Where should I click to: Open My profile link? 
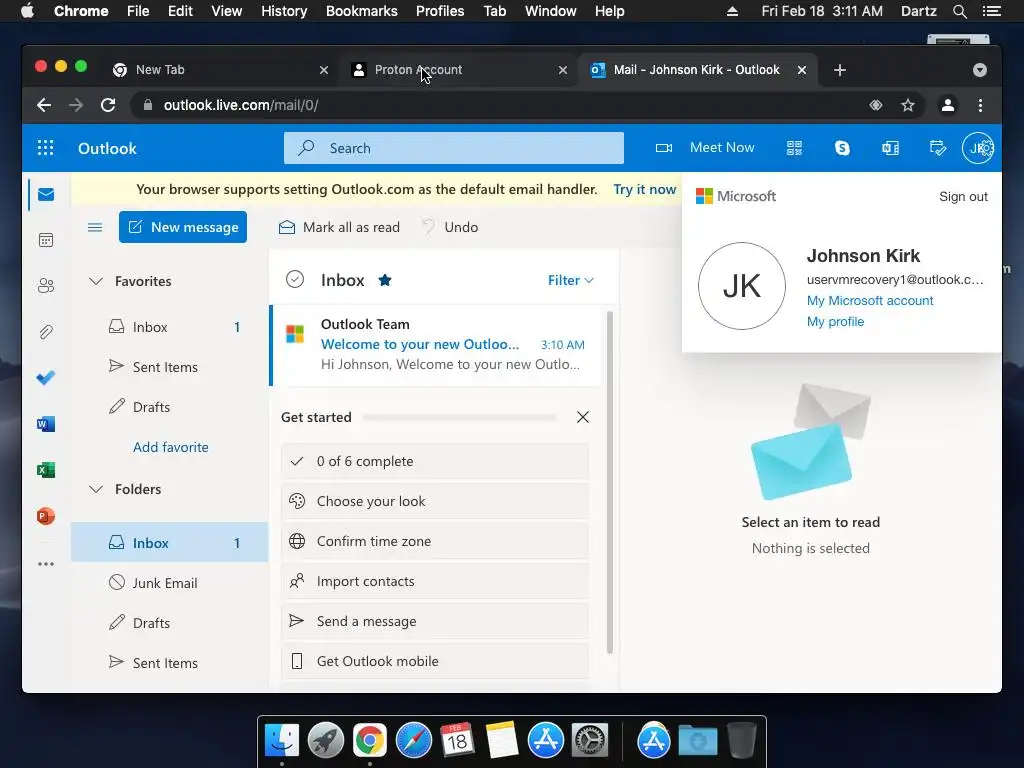click(x=835, y=321)
